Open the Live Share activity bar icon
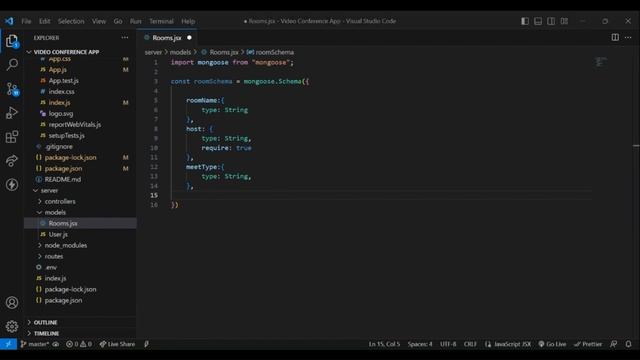 [x=12, y=161]
